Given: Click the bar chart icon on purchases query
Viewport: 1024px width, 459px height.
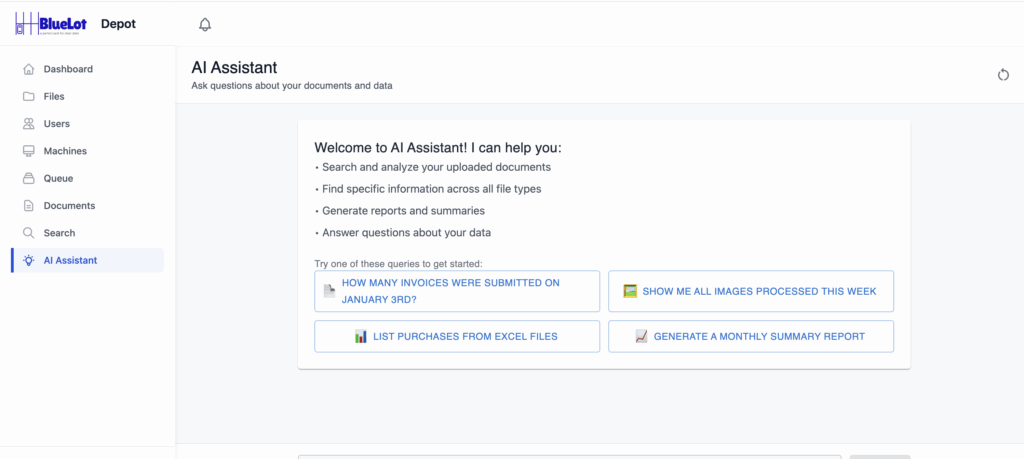Looking at the screenshot, I should pos(361,336).
